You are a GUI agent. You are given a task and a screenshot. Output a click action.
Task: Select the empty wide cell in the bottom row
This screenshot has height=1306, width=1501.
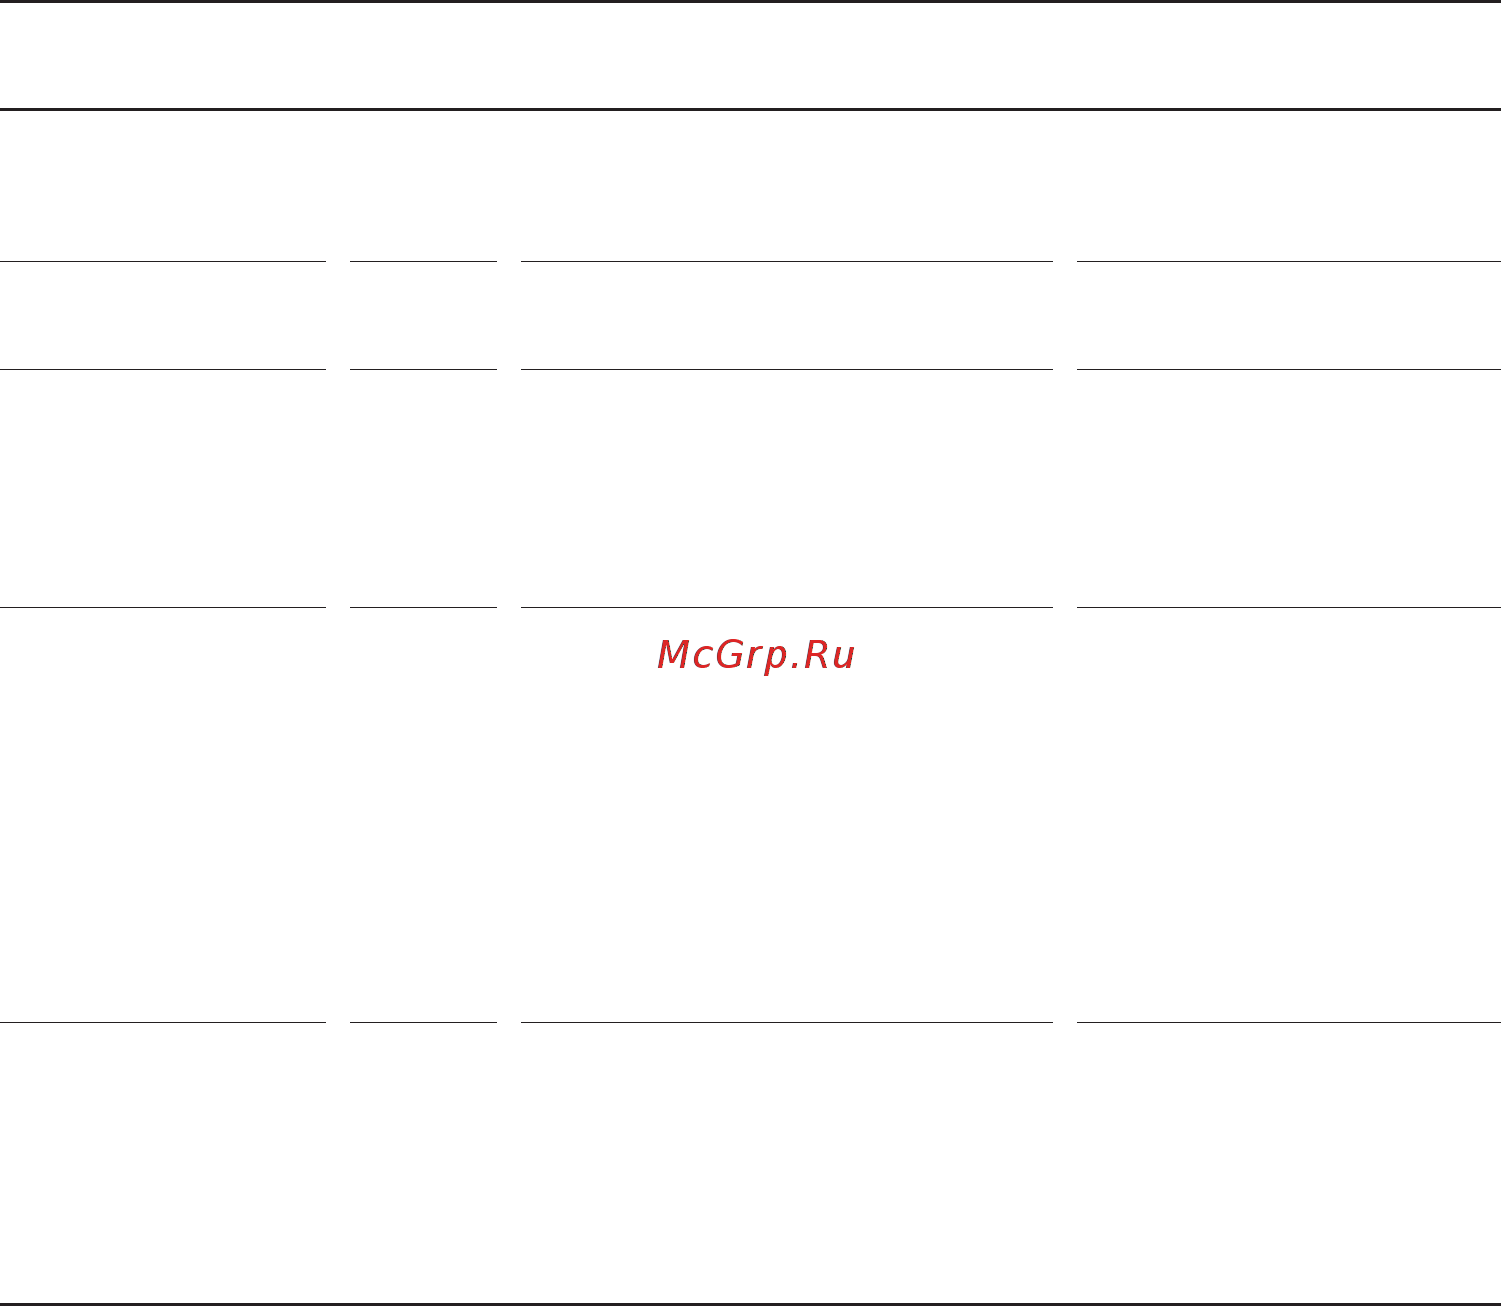(787, 1163)
